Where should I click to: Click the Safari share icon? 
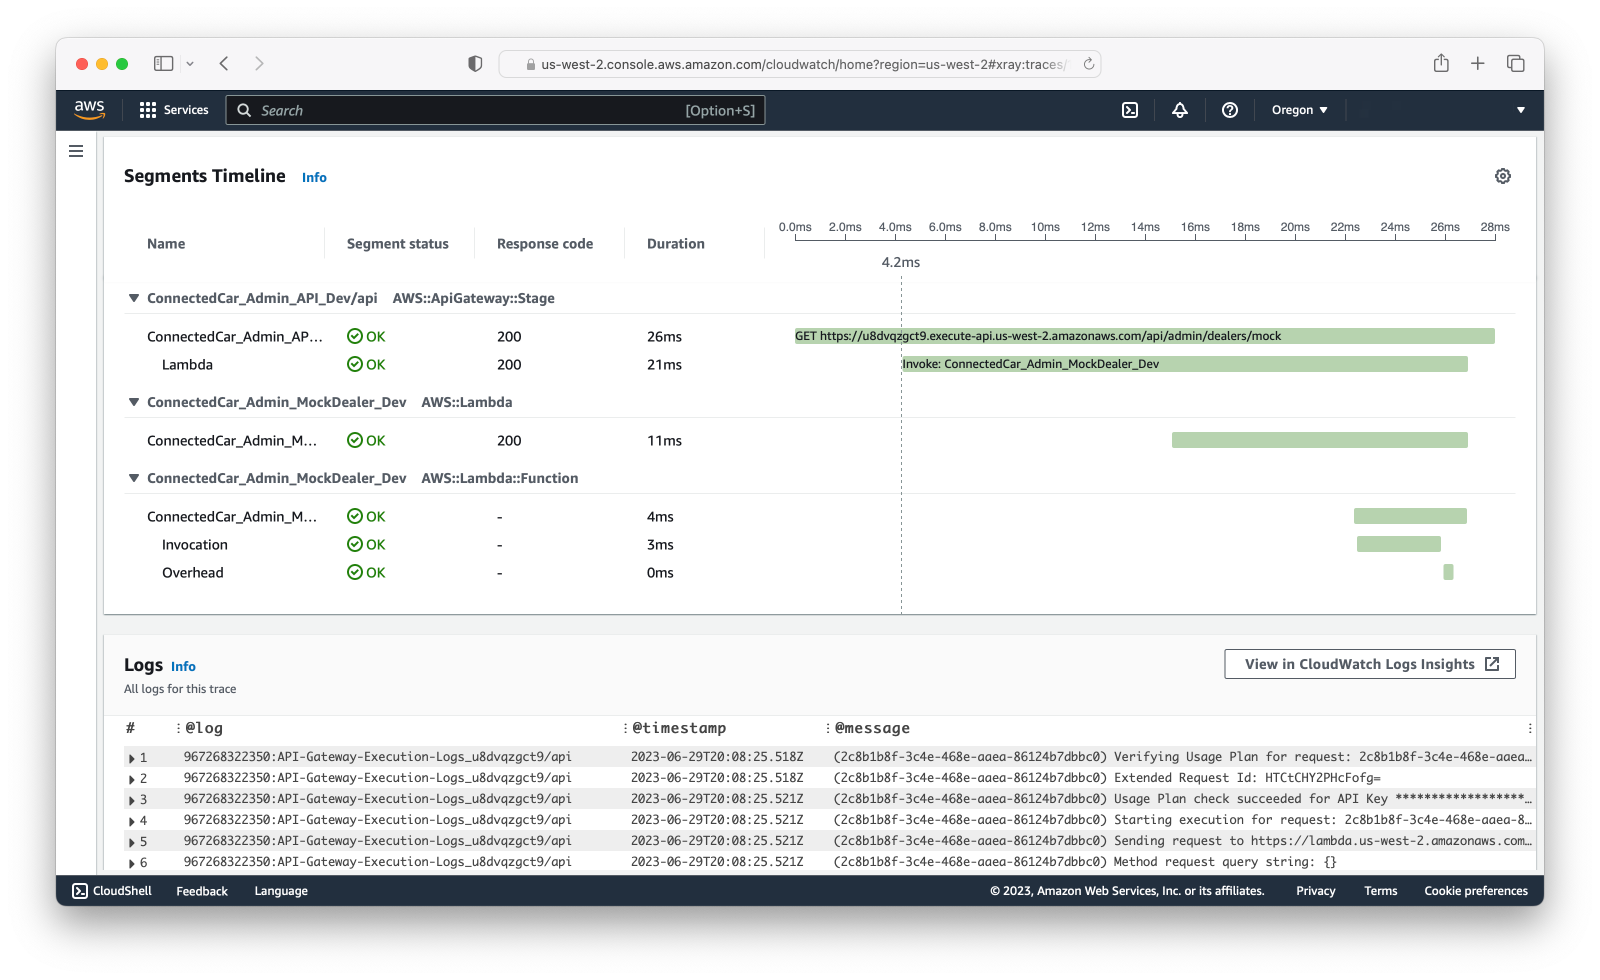[1441, 63]
